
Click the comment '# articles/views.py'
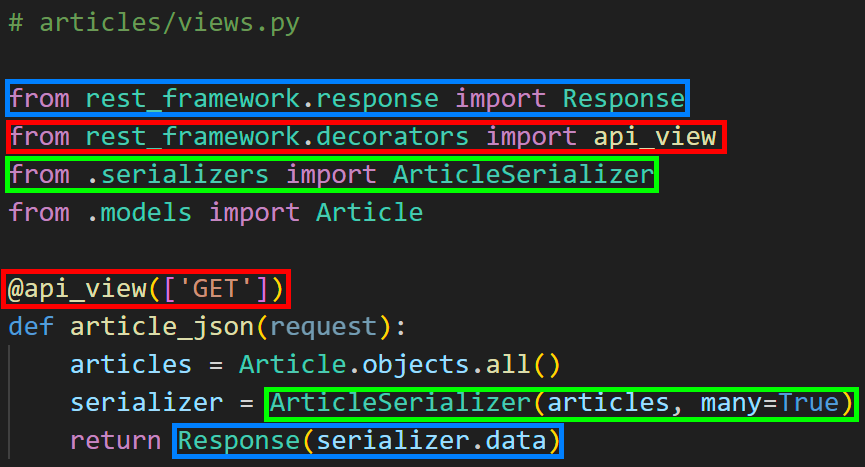pyautogui.click(x=154, y=23)
